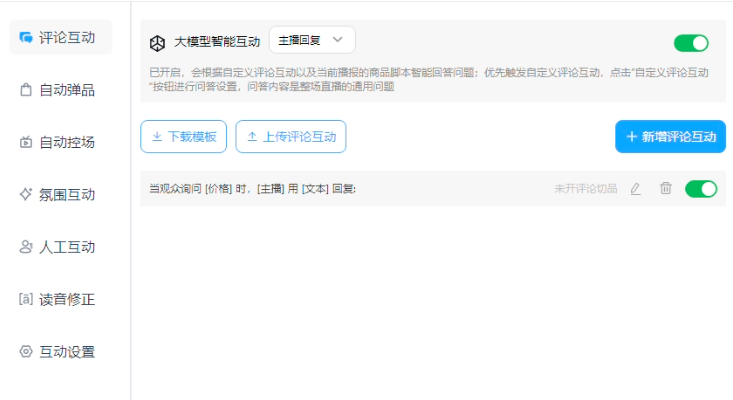Viewport: 733px width, 400px height.
Task: Open the 自动弹品 tab
Action: (61, 90)
